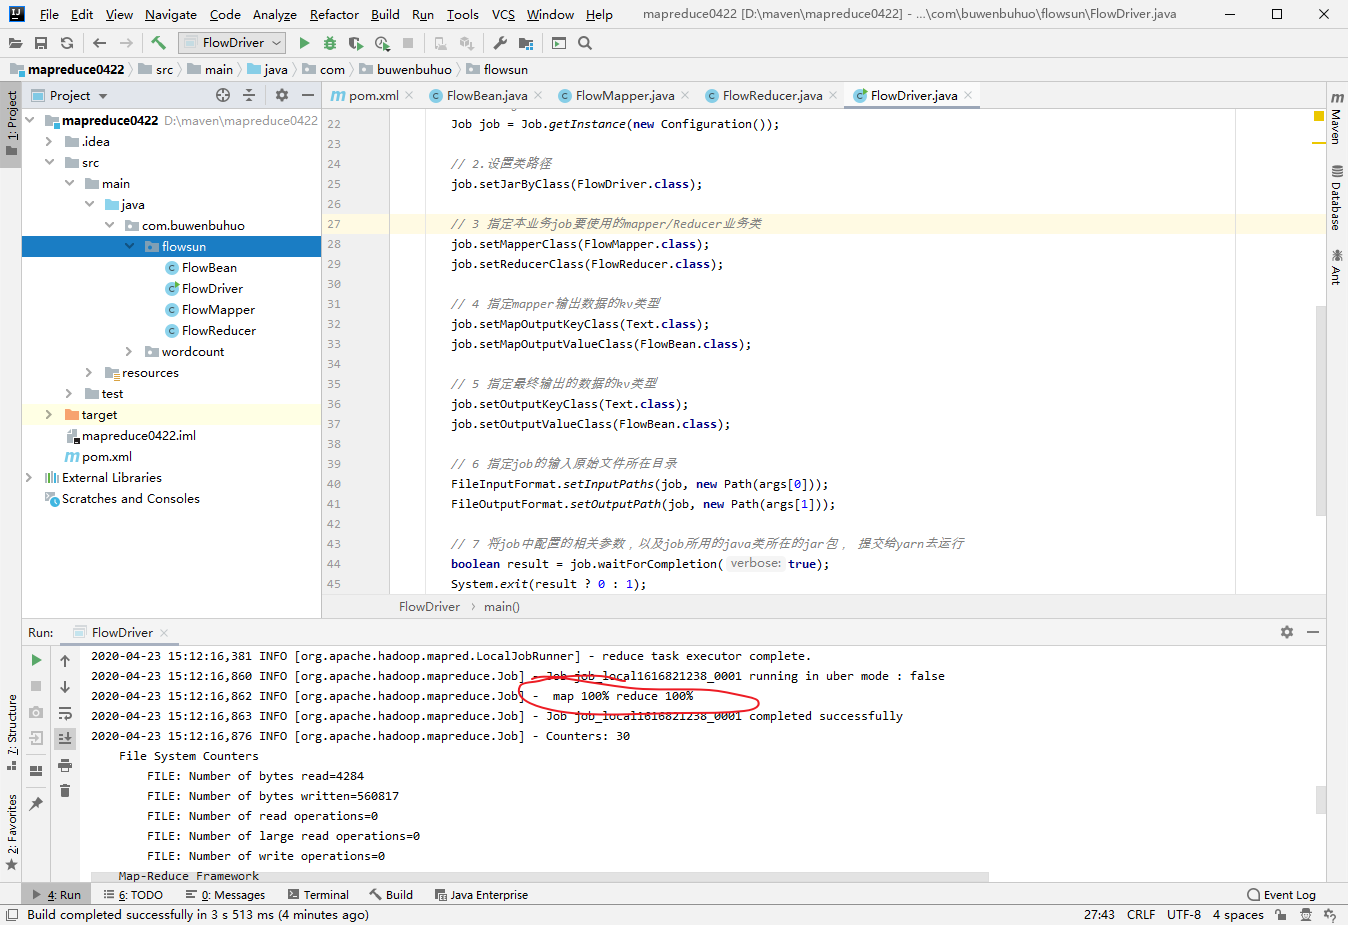Open the VCS menu
The height and width of the screenshot is (925, 1348).
503,15
